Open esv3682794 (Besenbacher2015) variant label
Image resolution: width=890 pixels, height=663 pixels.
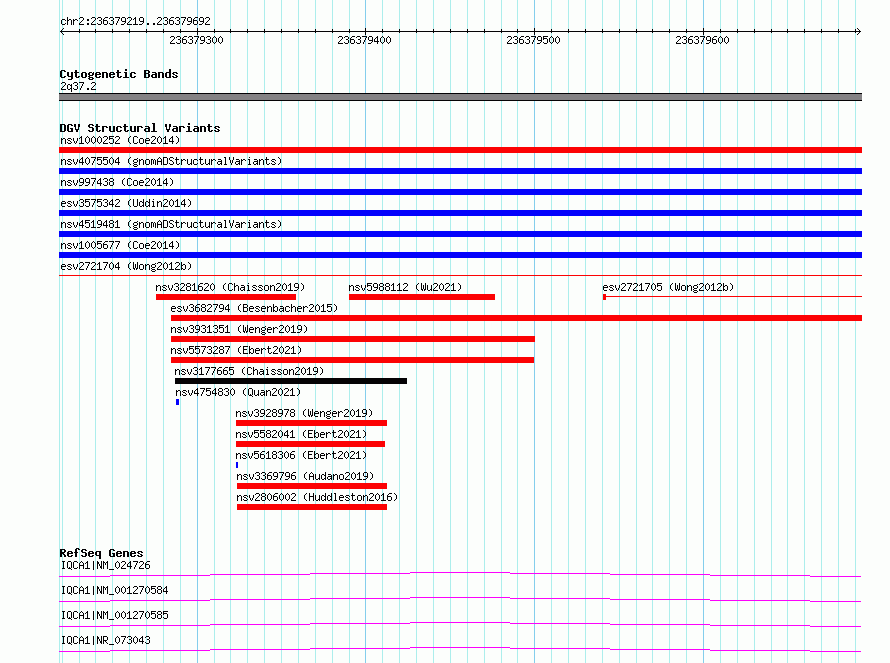point(254,308)
